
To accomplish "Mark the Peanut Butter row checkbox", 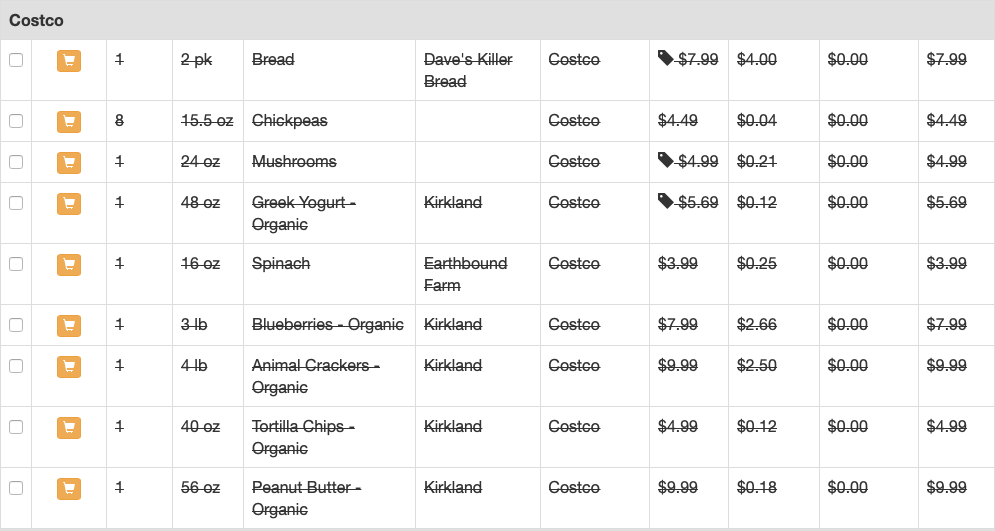I will click(x=16, y=487).
